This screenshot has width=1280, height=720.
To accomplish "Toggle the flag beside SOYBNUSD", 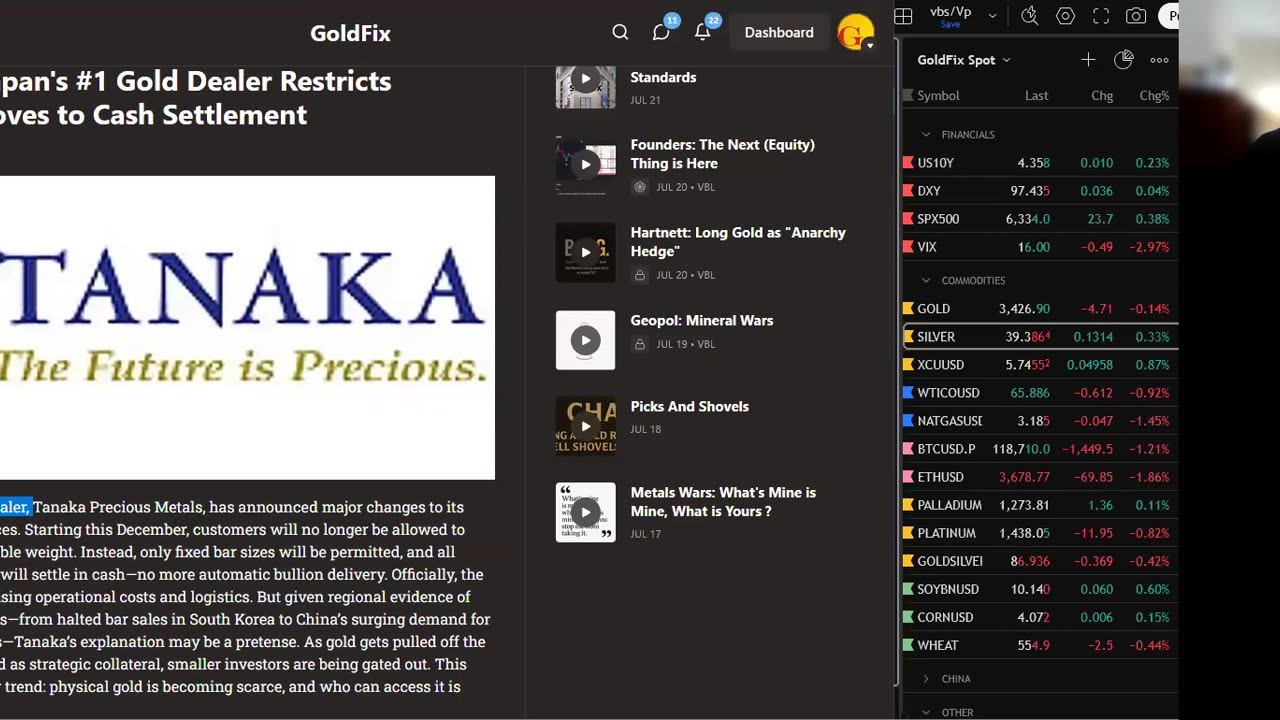I will coord(908,589).
